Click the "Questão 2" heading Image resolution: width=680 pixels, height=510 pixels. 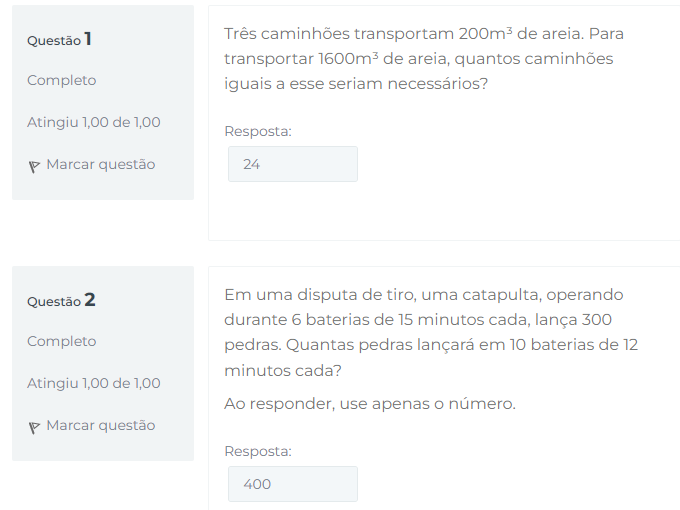click(x=61, y=301)
